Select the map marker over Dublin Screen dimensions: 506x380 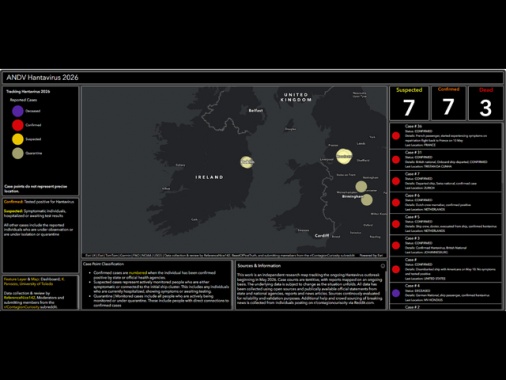(x=247, y=162)
